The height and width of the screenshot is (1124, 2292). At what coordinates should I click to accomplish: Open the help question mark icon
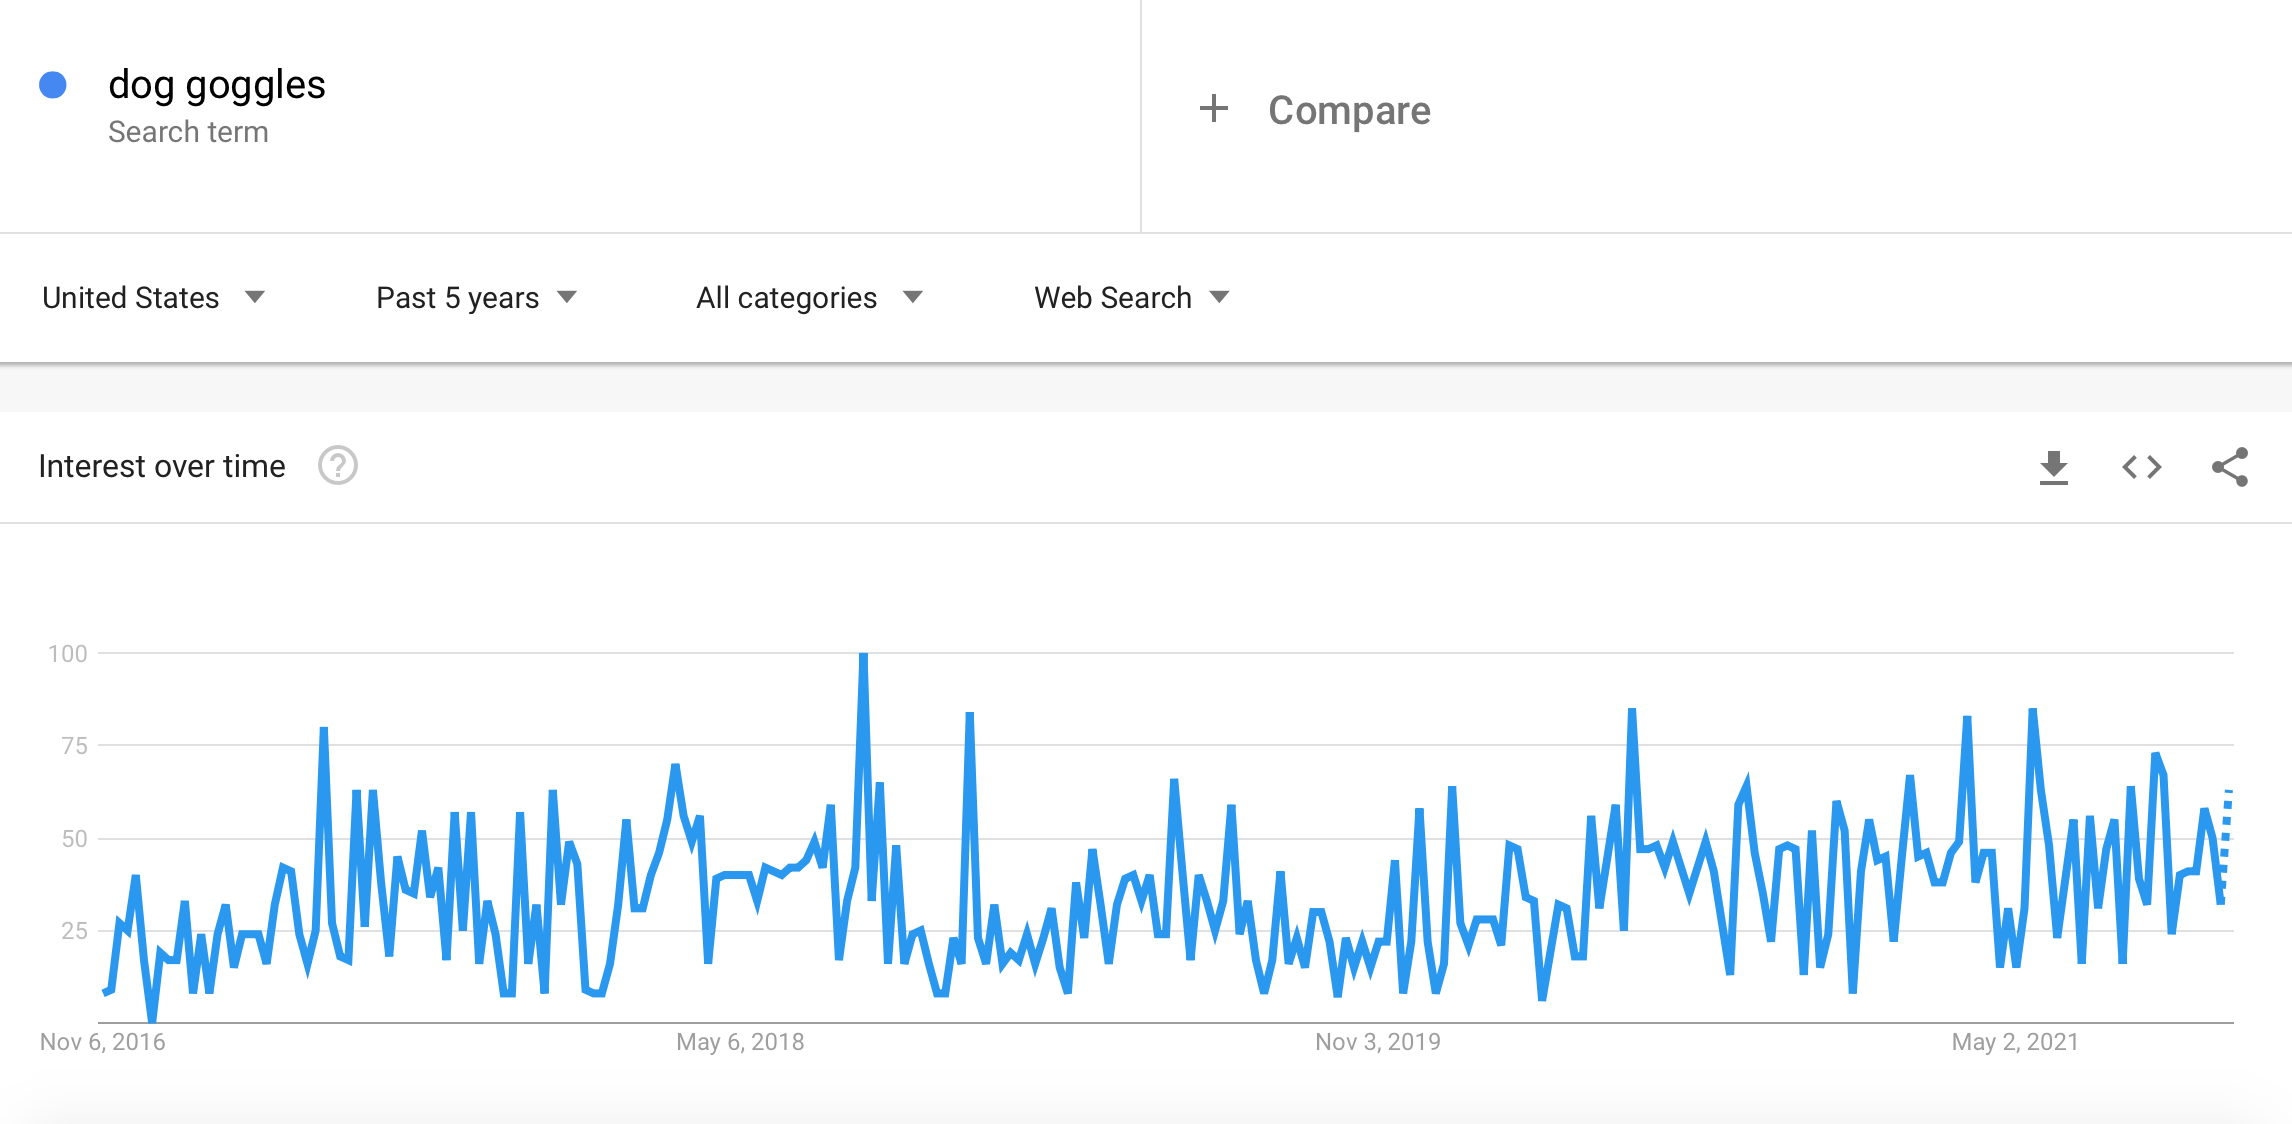(x=338, y=466)
